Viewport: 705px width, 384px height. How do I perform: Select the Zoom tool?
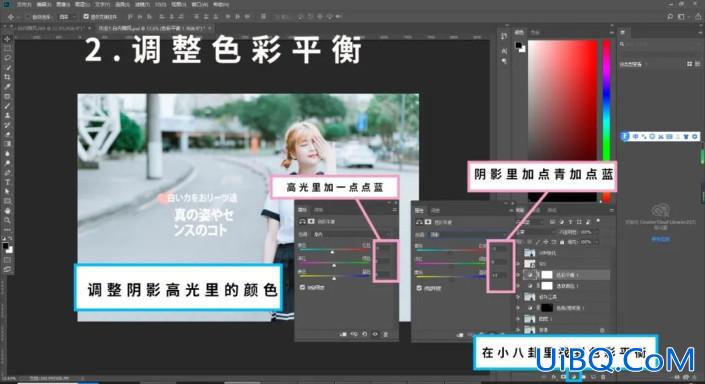click(x=7, y=220)
